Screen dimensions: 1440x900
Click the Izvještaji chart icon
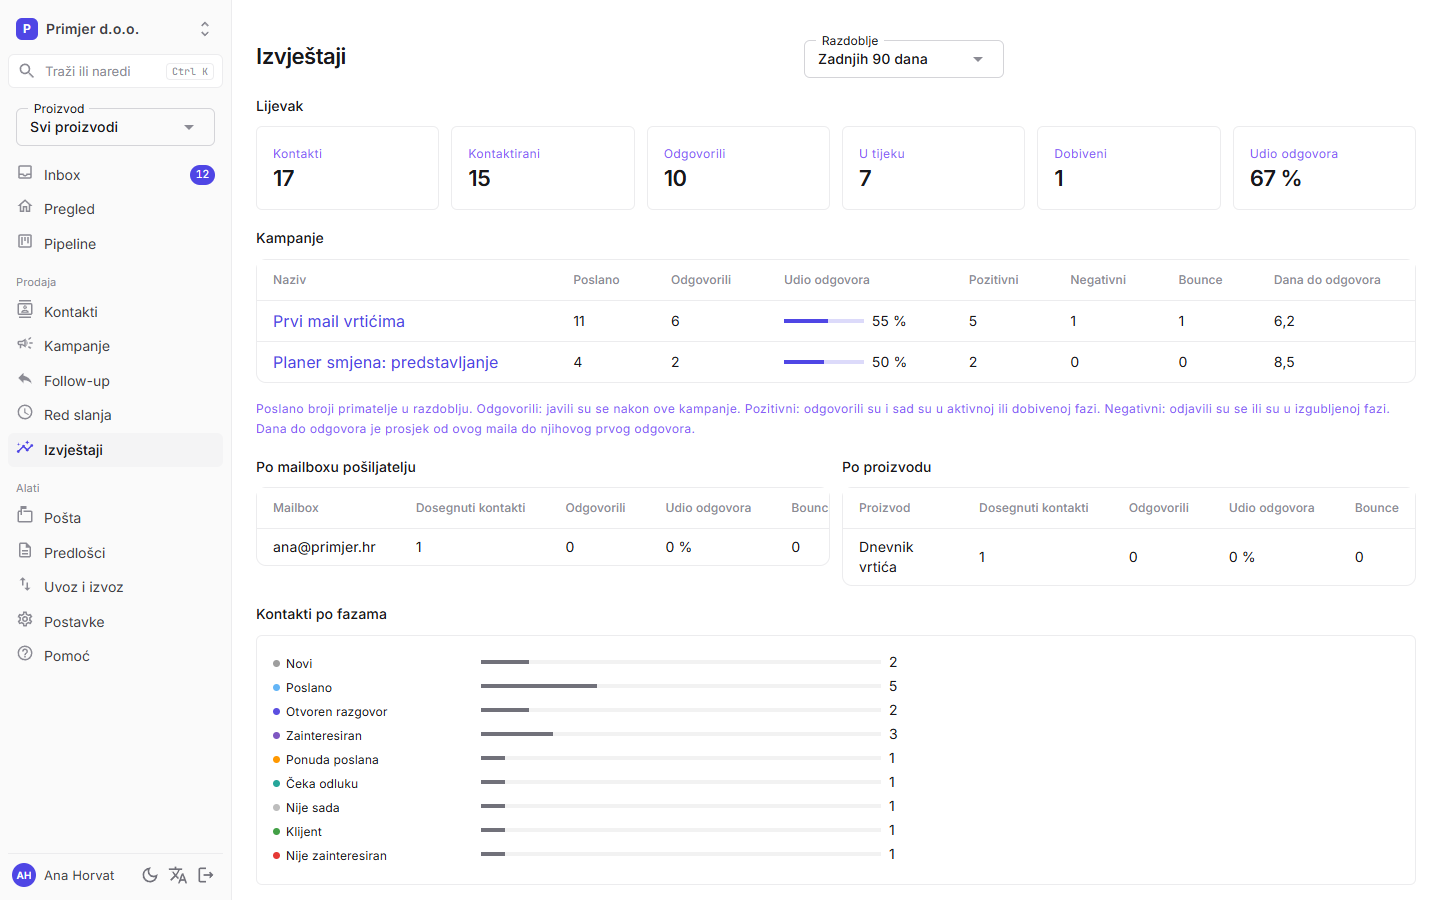point(25,448)
